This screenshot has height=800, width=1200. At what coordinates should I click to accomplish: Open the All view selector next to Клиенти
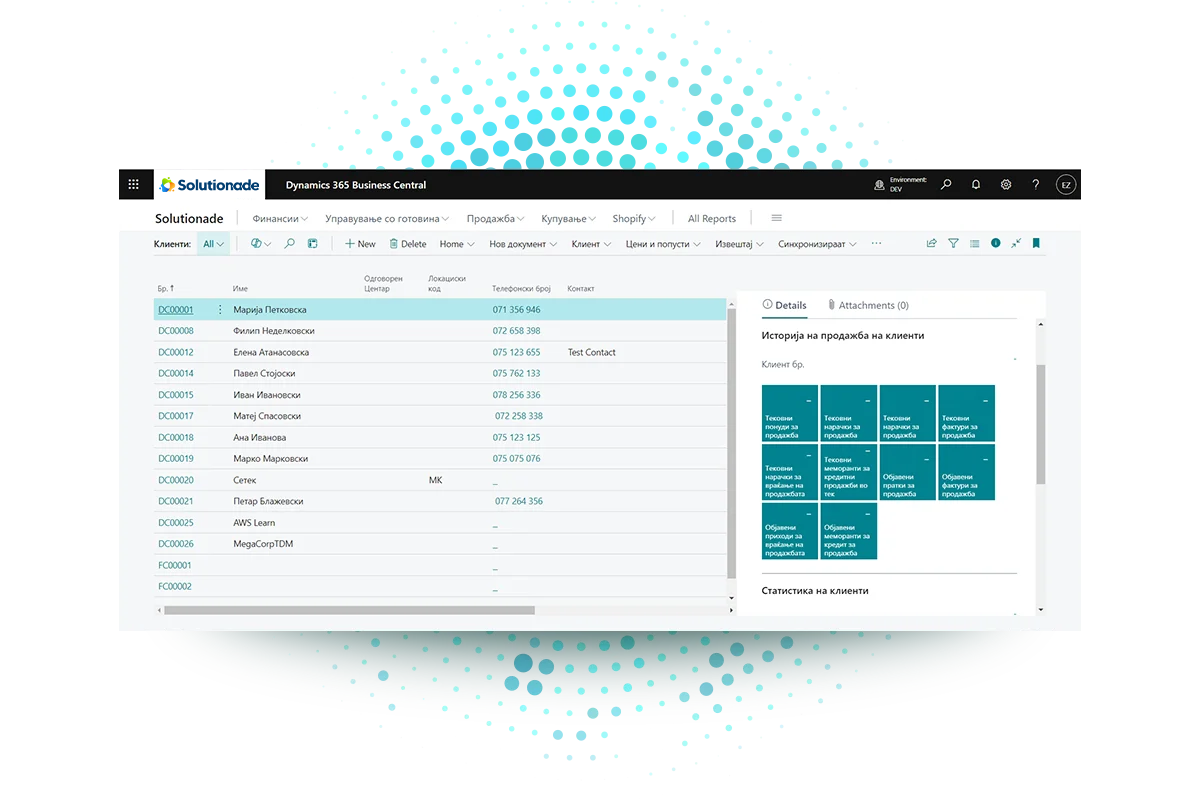(x=213, y=243)
